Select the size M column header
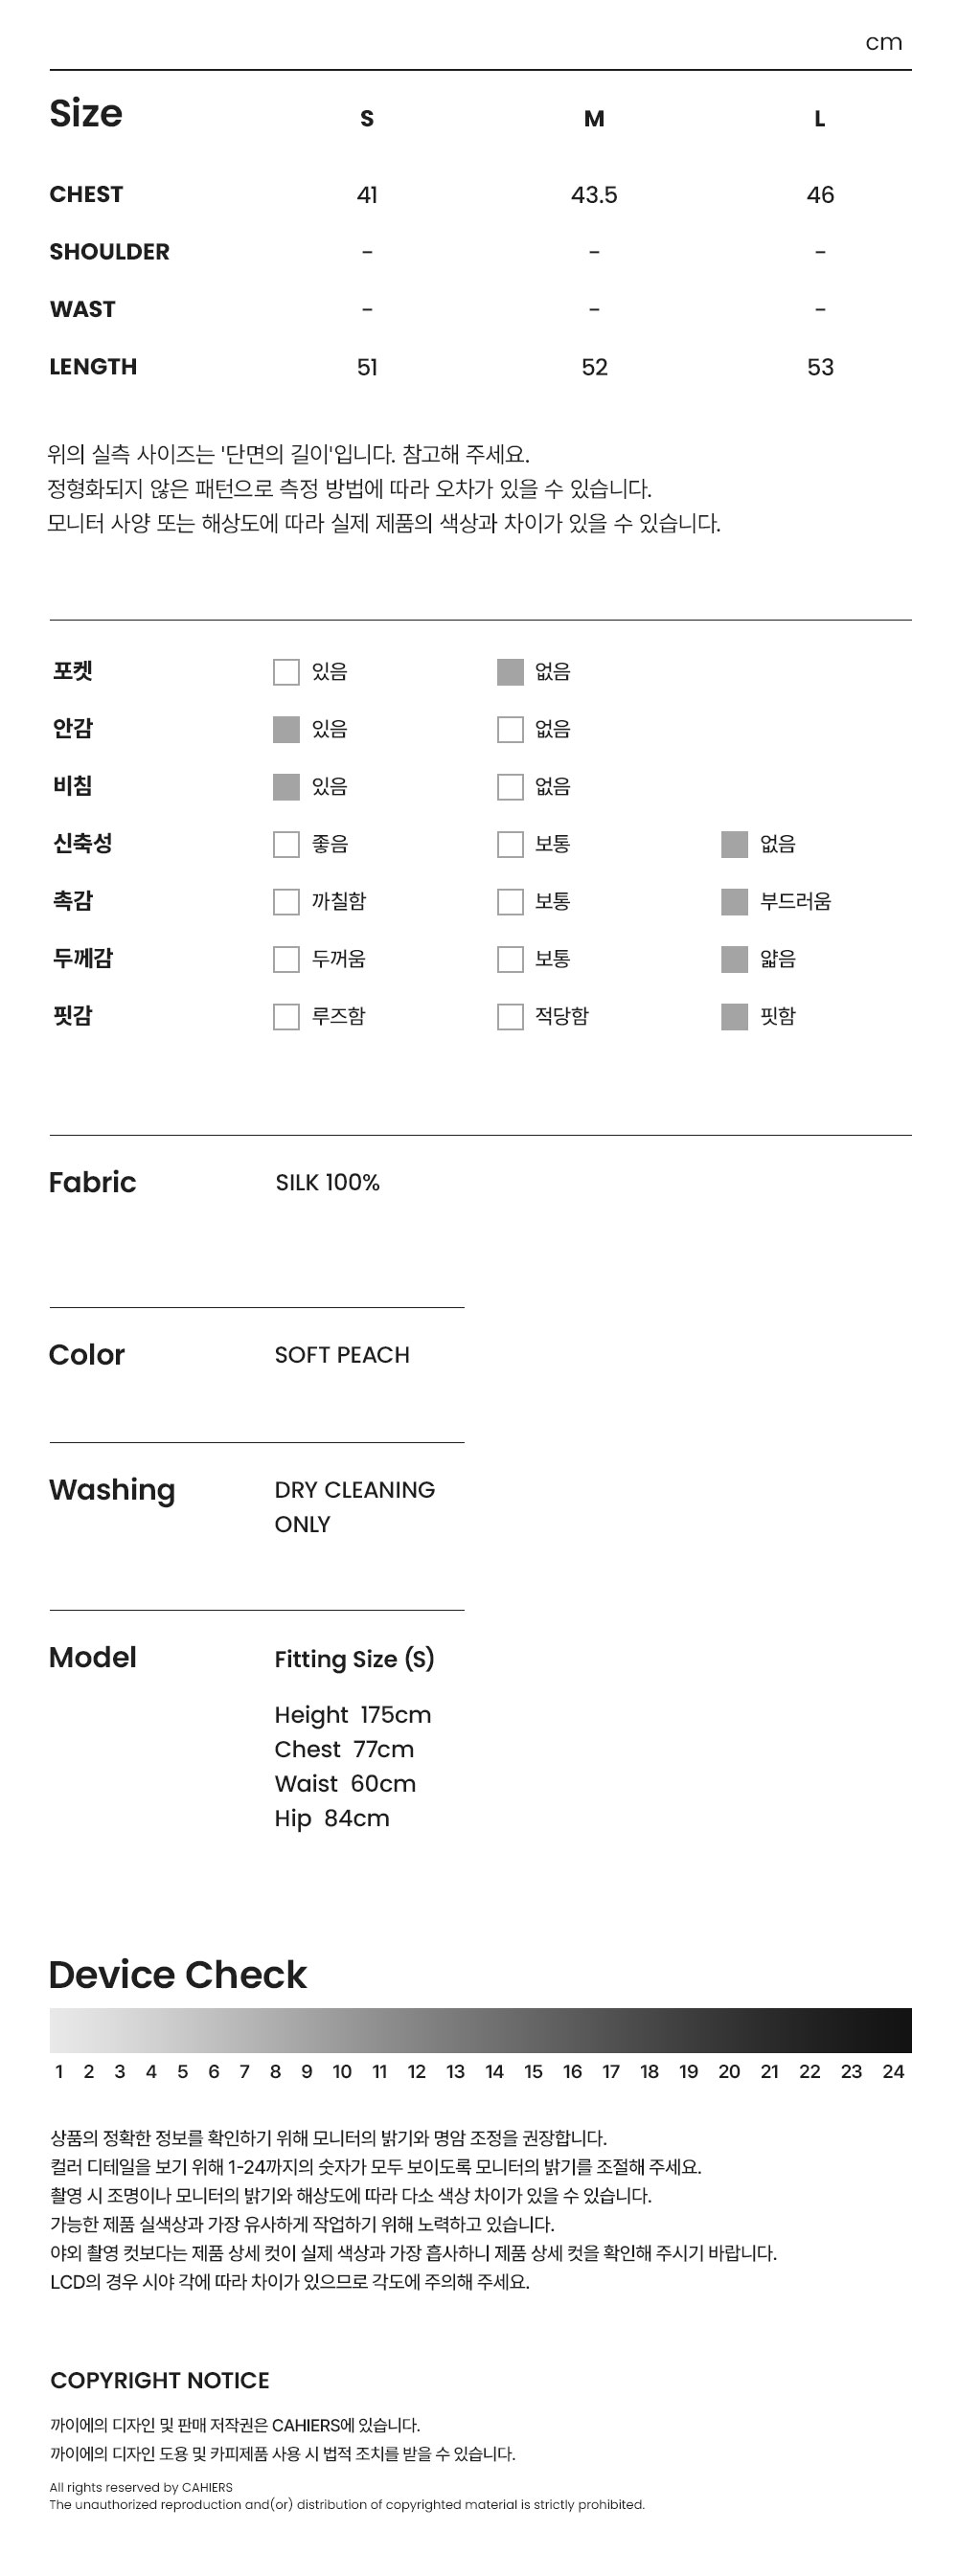This screenshot has height=2576, width=958. click(594, 119)
